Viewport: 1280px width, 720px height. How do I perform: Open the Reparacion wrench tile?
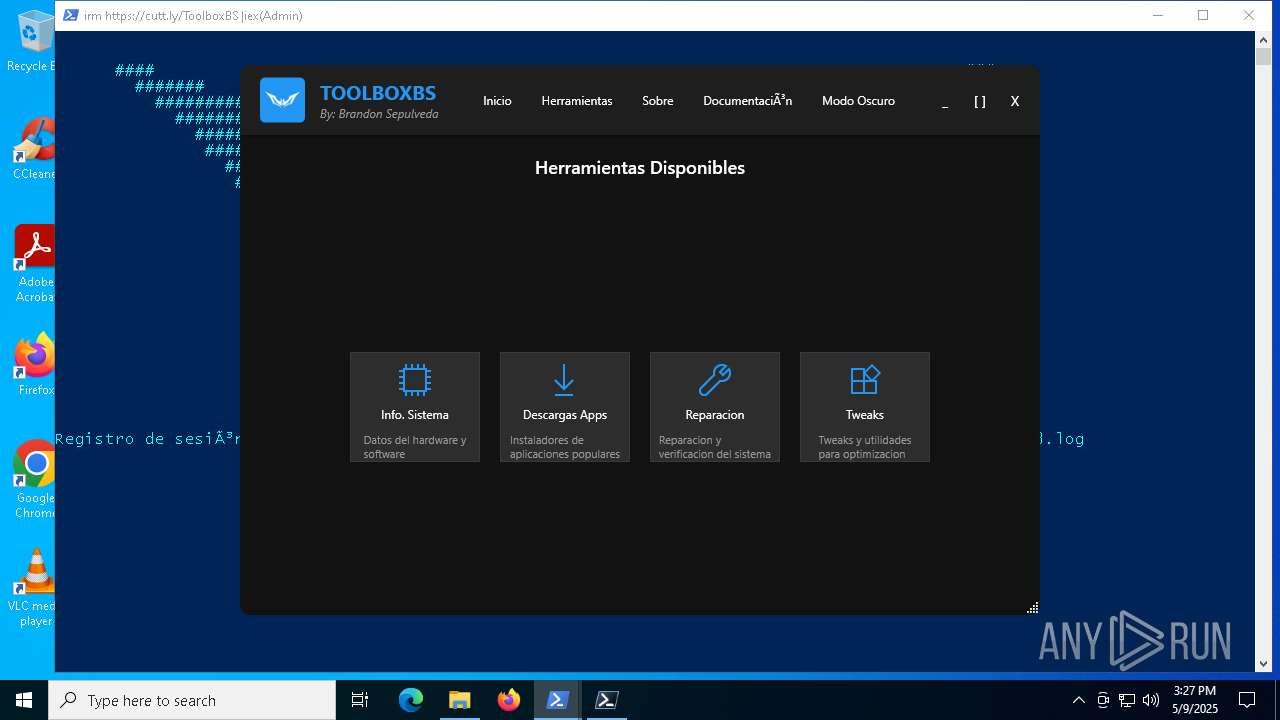point(715,407)
